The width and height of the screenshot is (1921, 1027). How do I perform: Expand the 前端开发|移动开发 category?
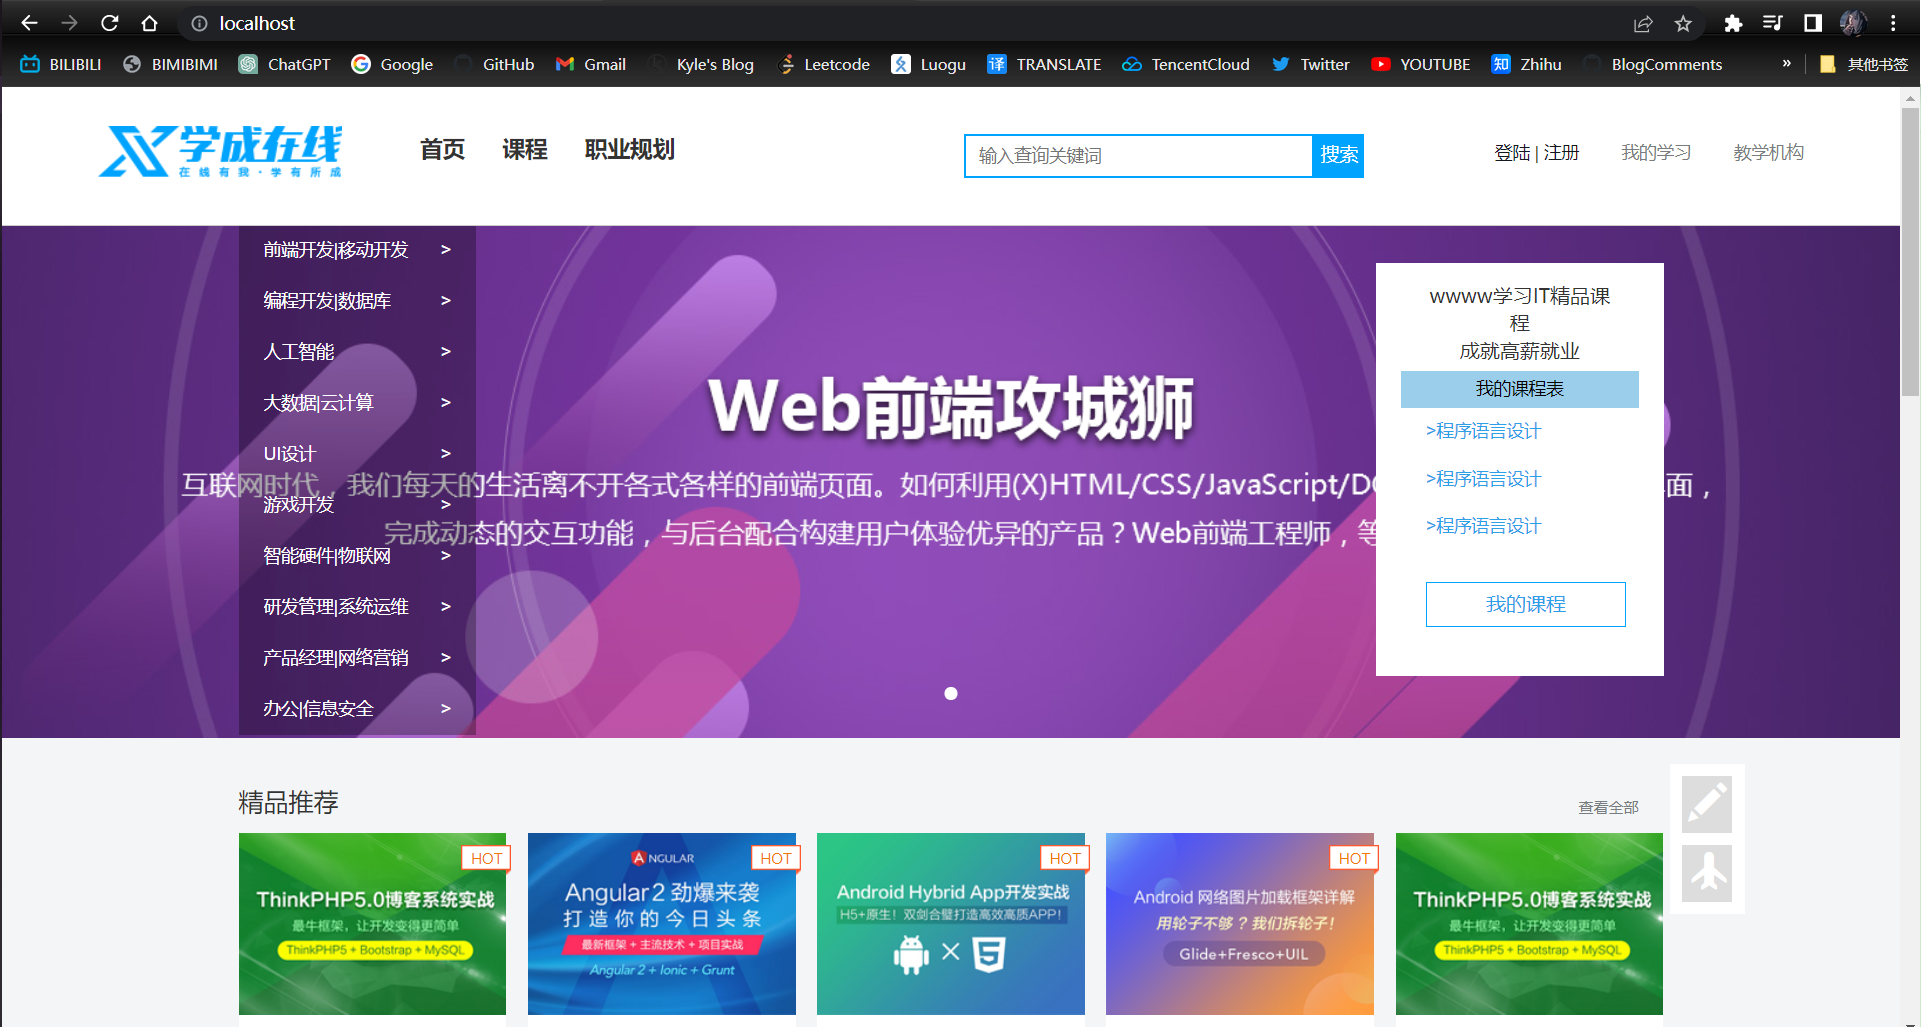tap(357, 250)
